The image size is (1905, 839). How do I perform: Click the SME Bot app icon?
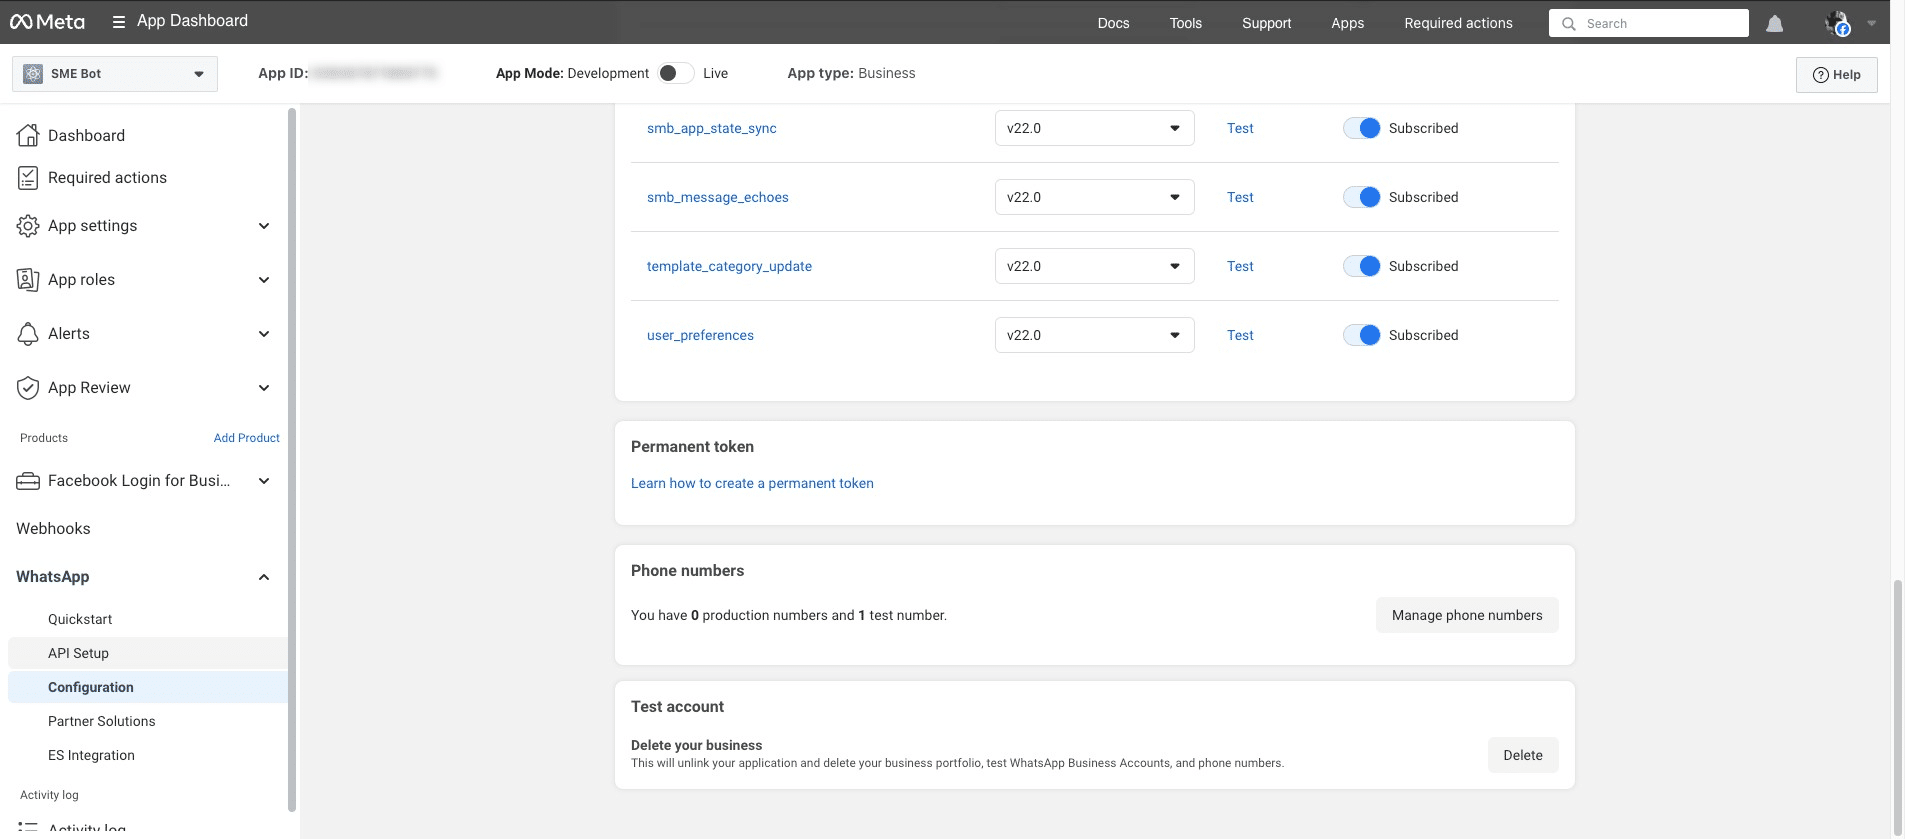point(33,73)
